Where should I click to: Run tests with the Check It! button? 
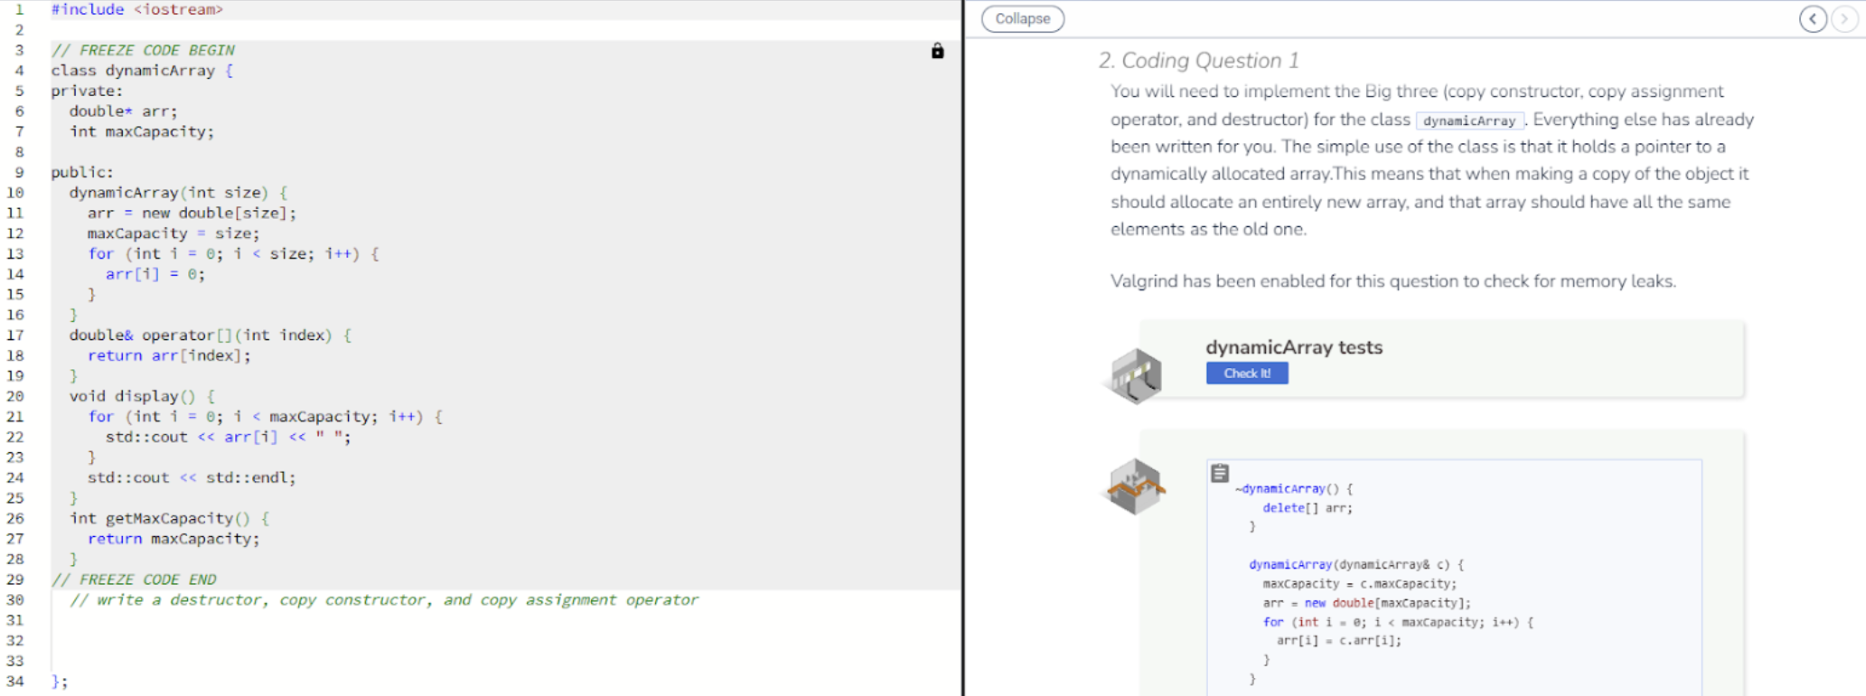tap(1247, 373)
